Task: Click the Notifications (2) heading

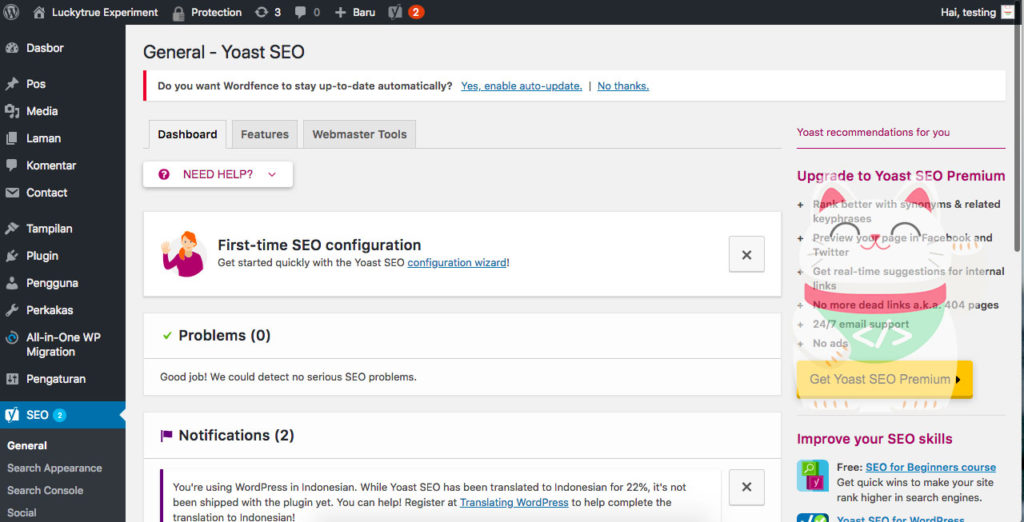Action: [x=236, y=436]
